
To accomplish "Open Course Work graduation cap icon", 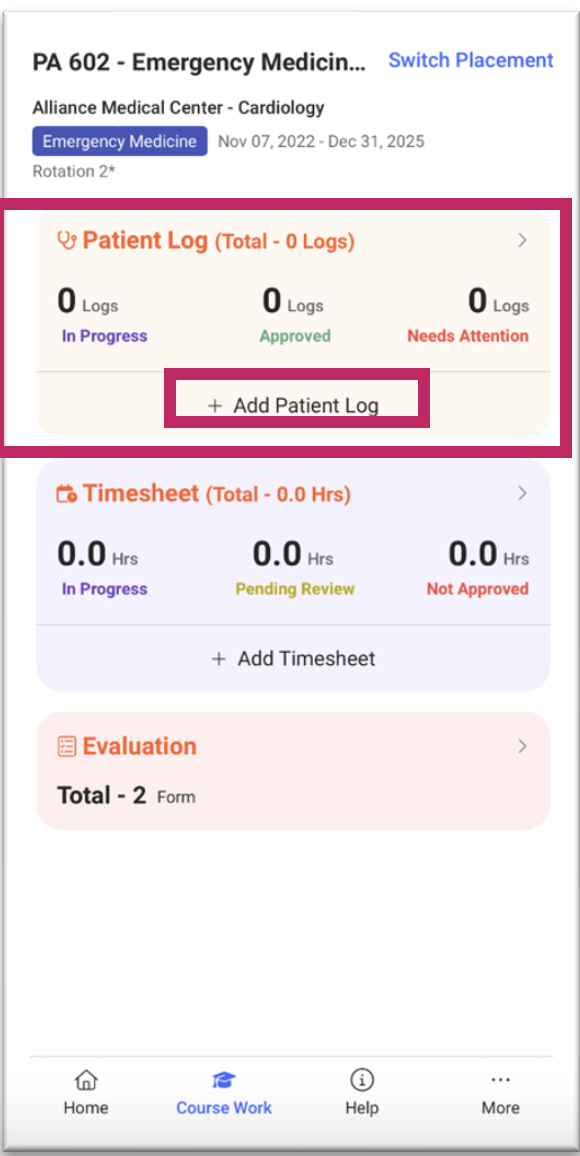I will [223, 1080].
